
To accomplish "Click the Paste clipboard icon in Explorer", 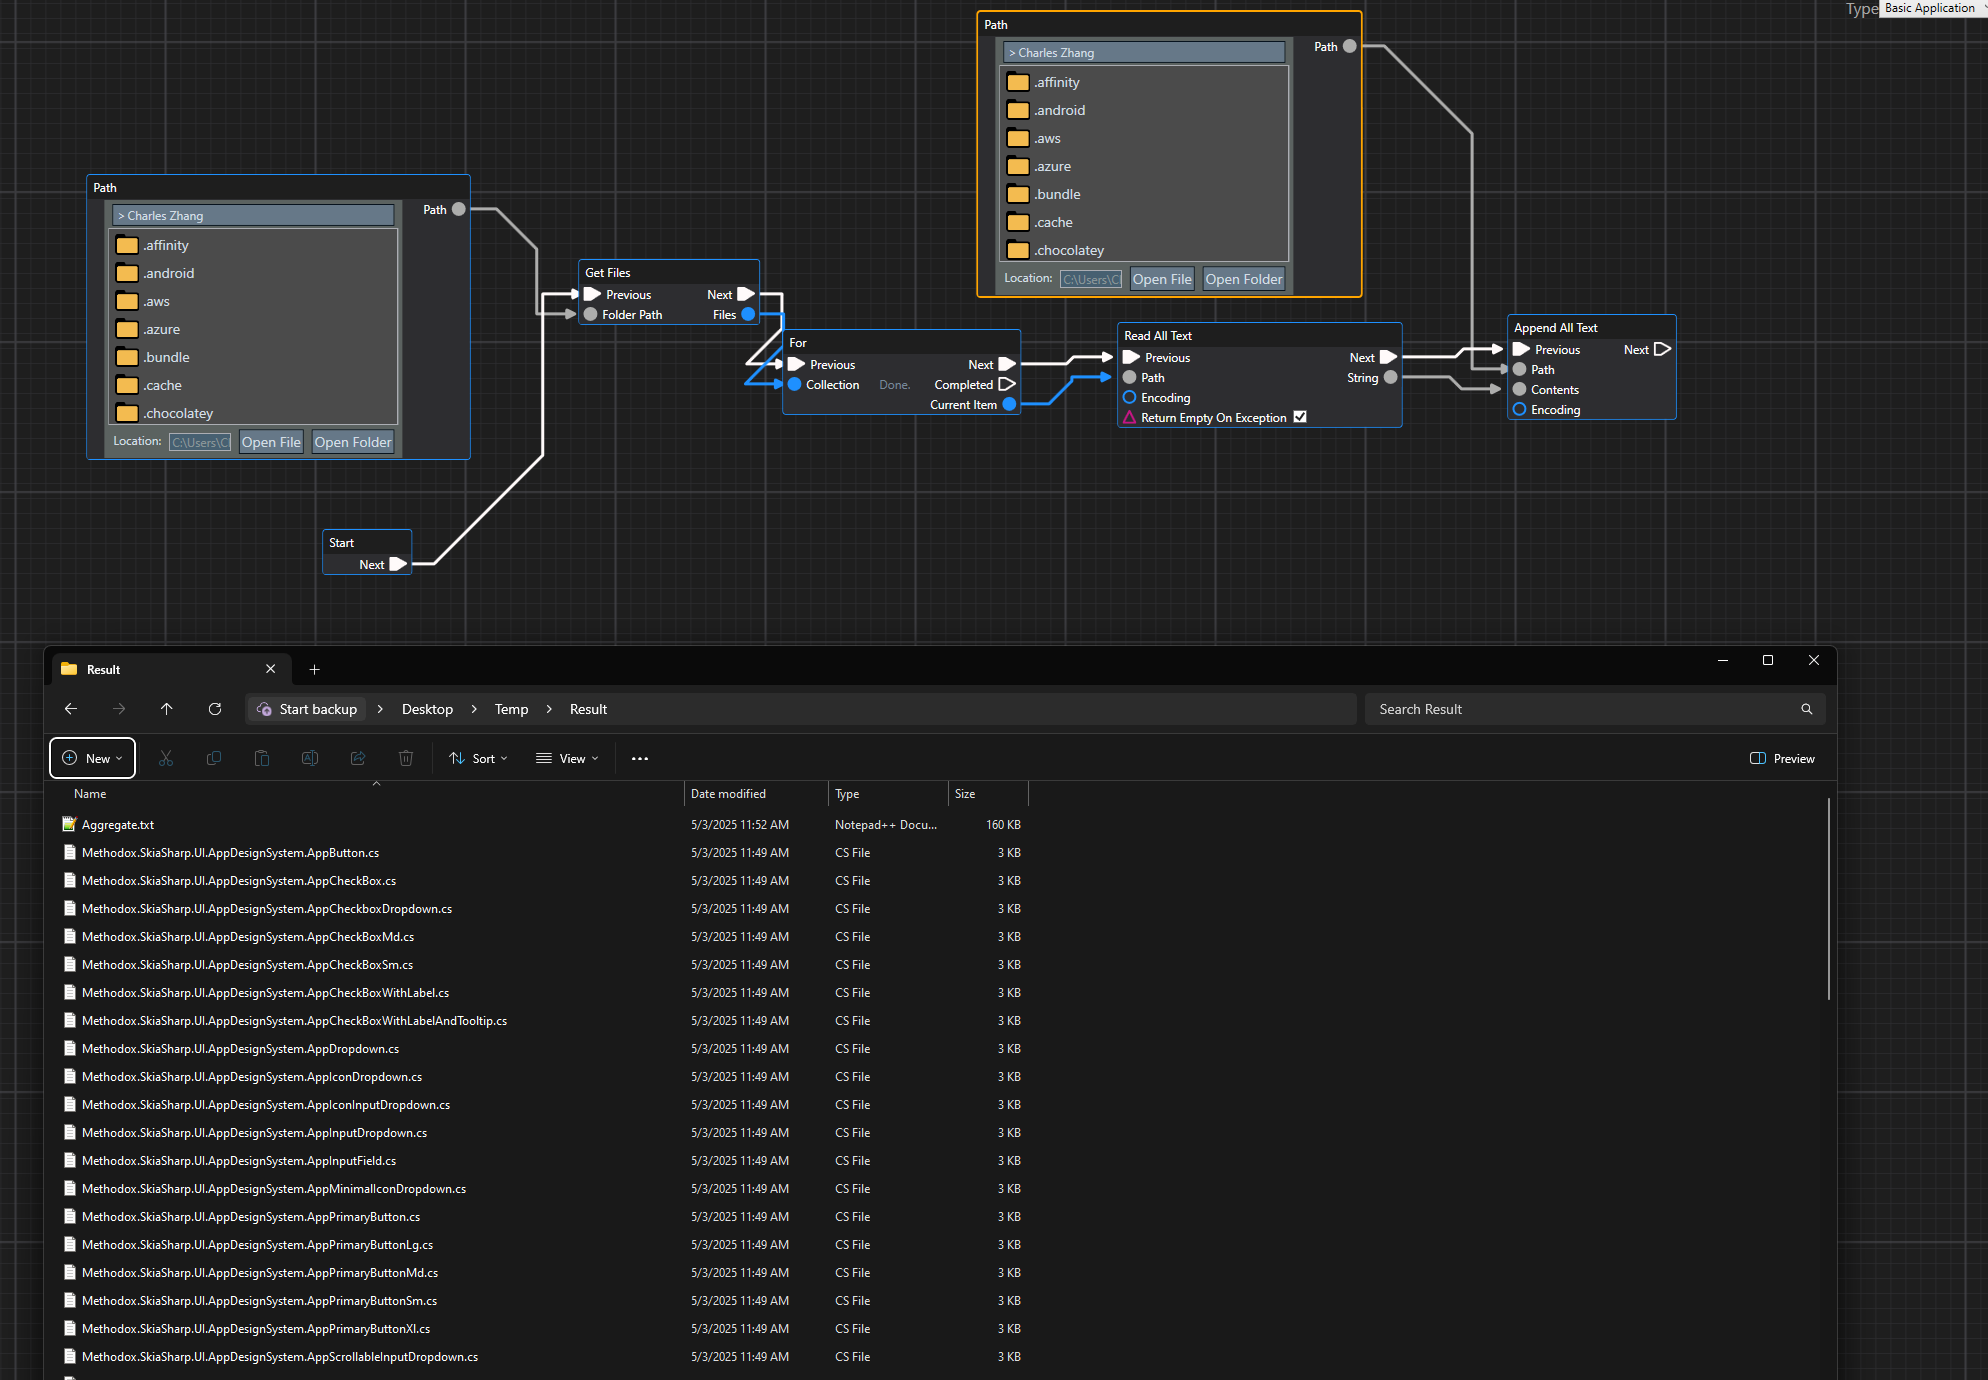I will tap(262, 759).
